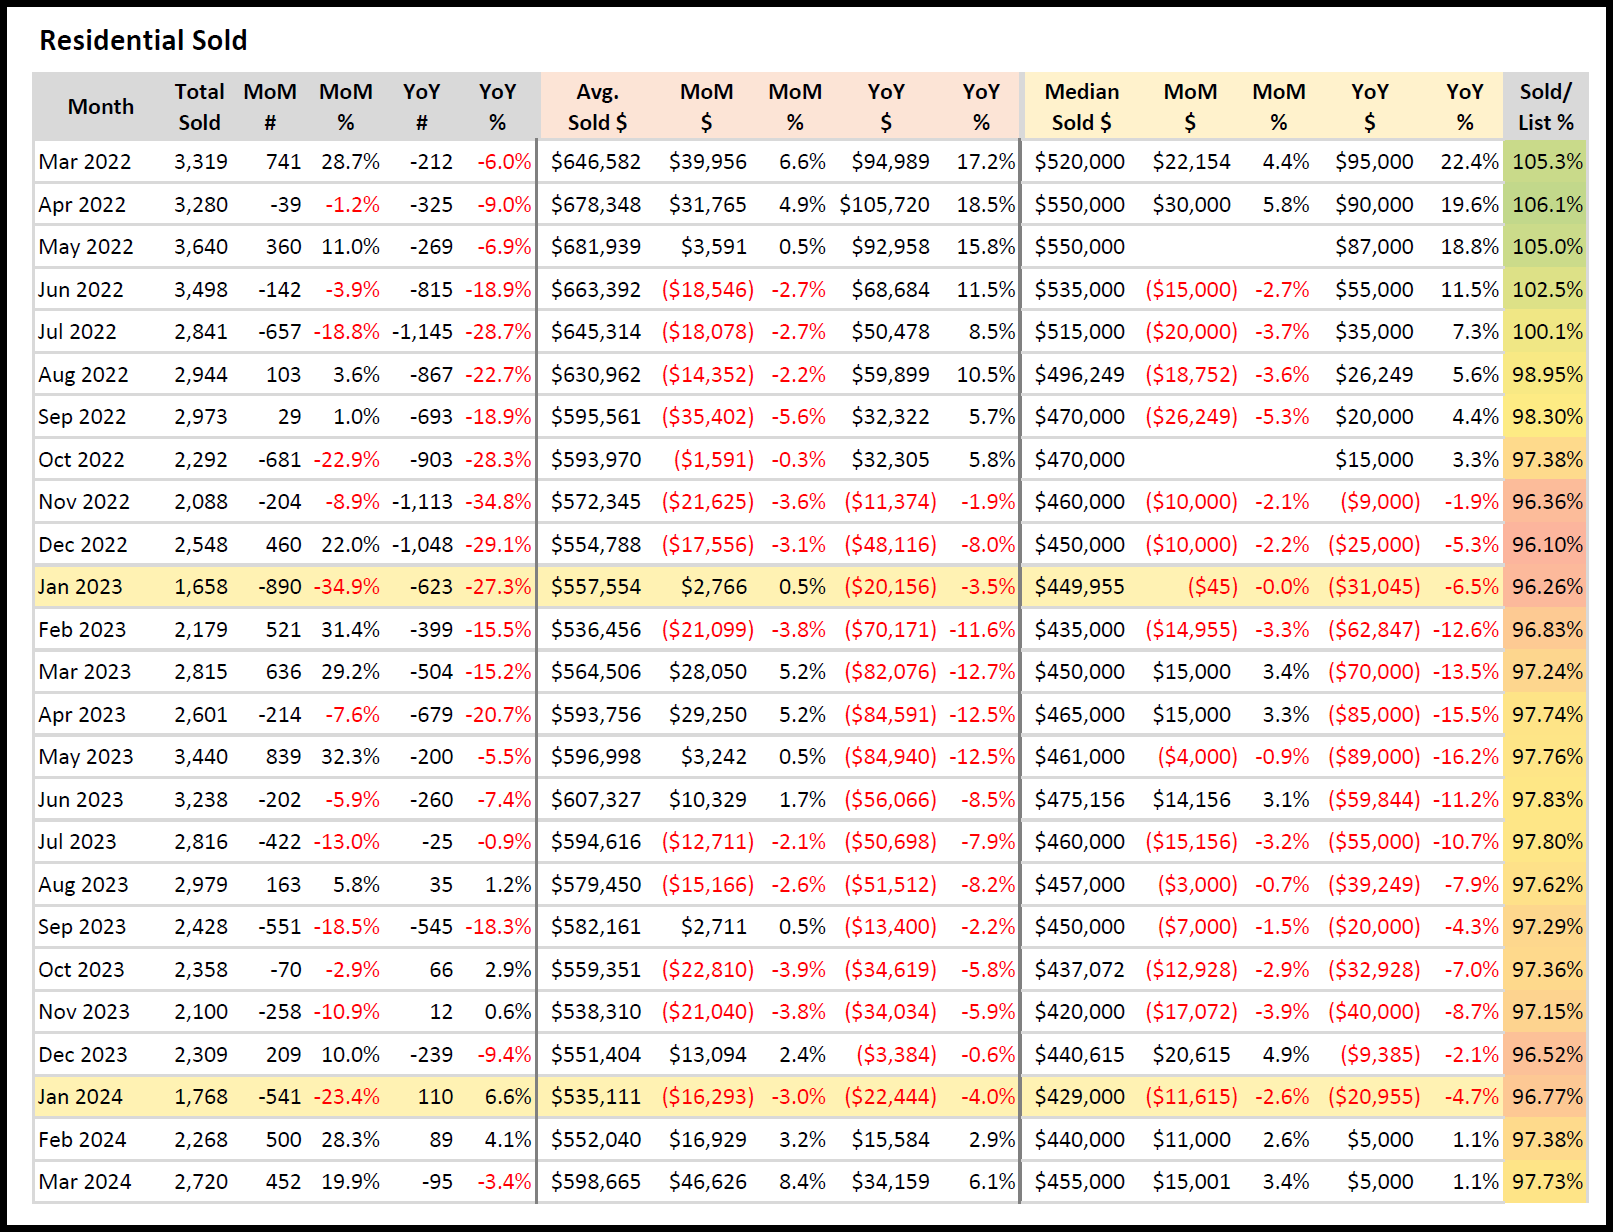Viewport: 1613px width, 1232px height.
Task: Click the Total Sold column header
Action: tap(199, 107)
